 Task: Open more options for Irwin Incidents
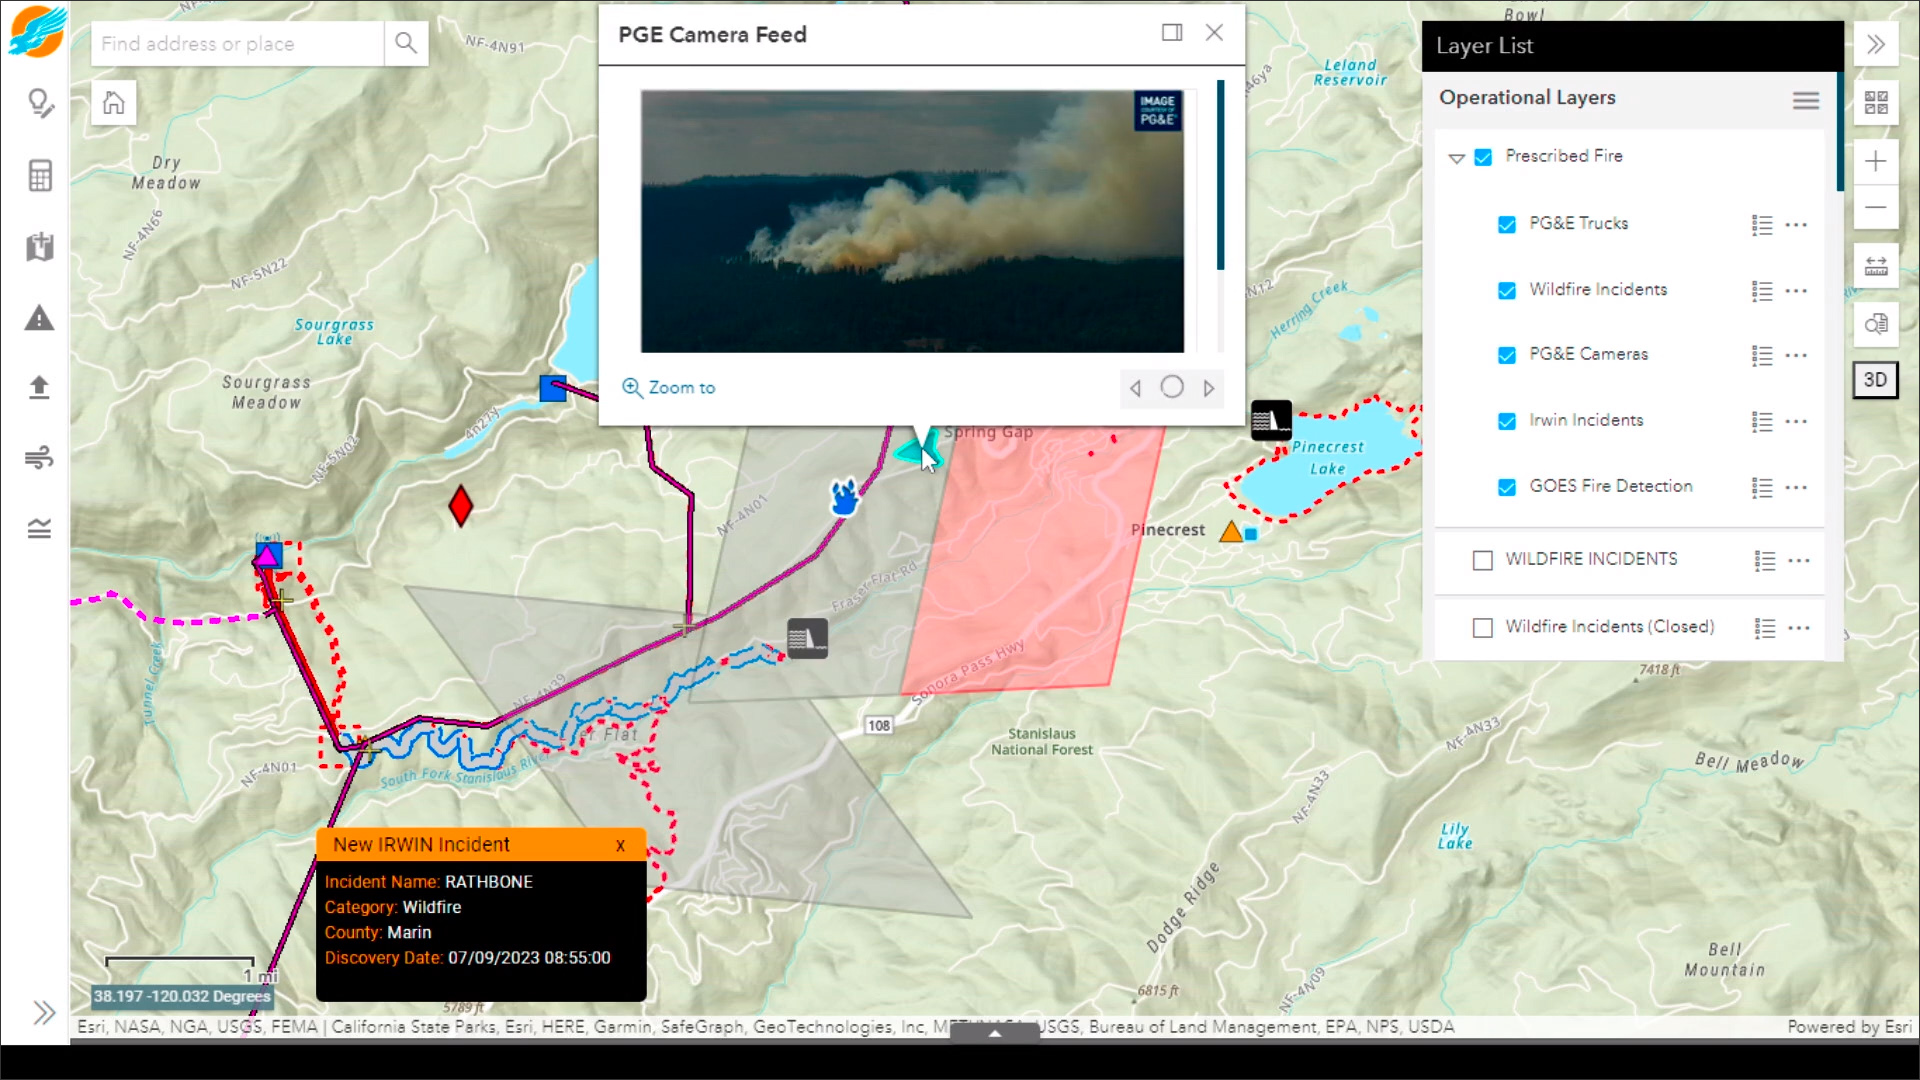pyautogui.click(x=1796, y=422)
